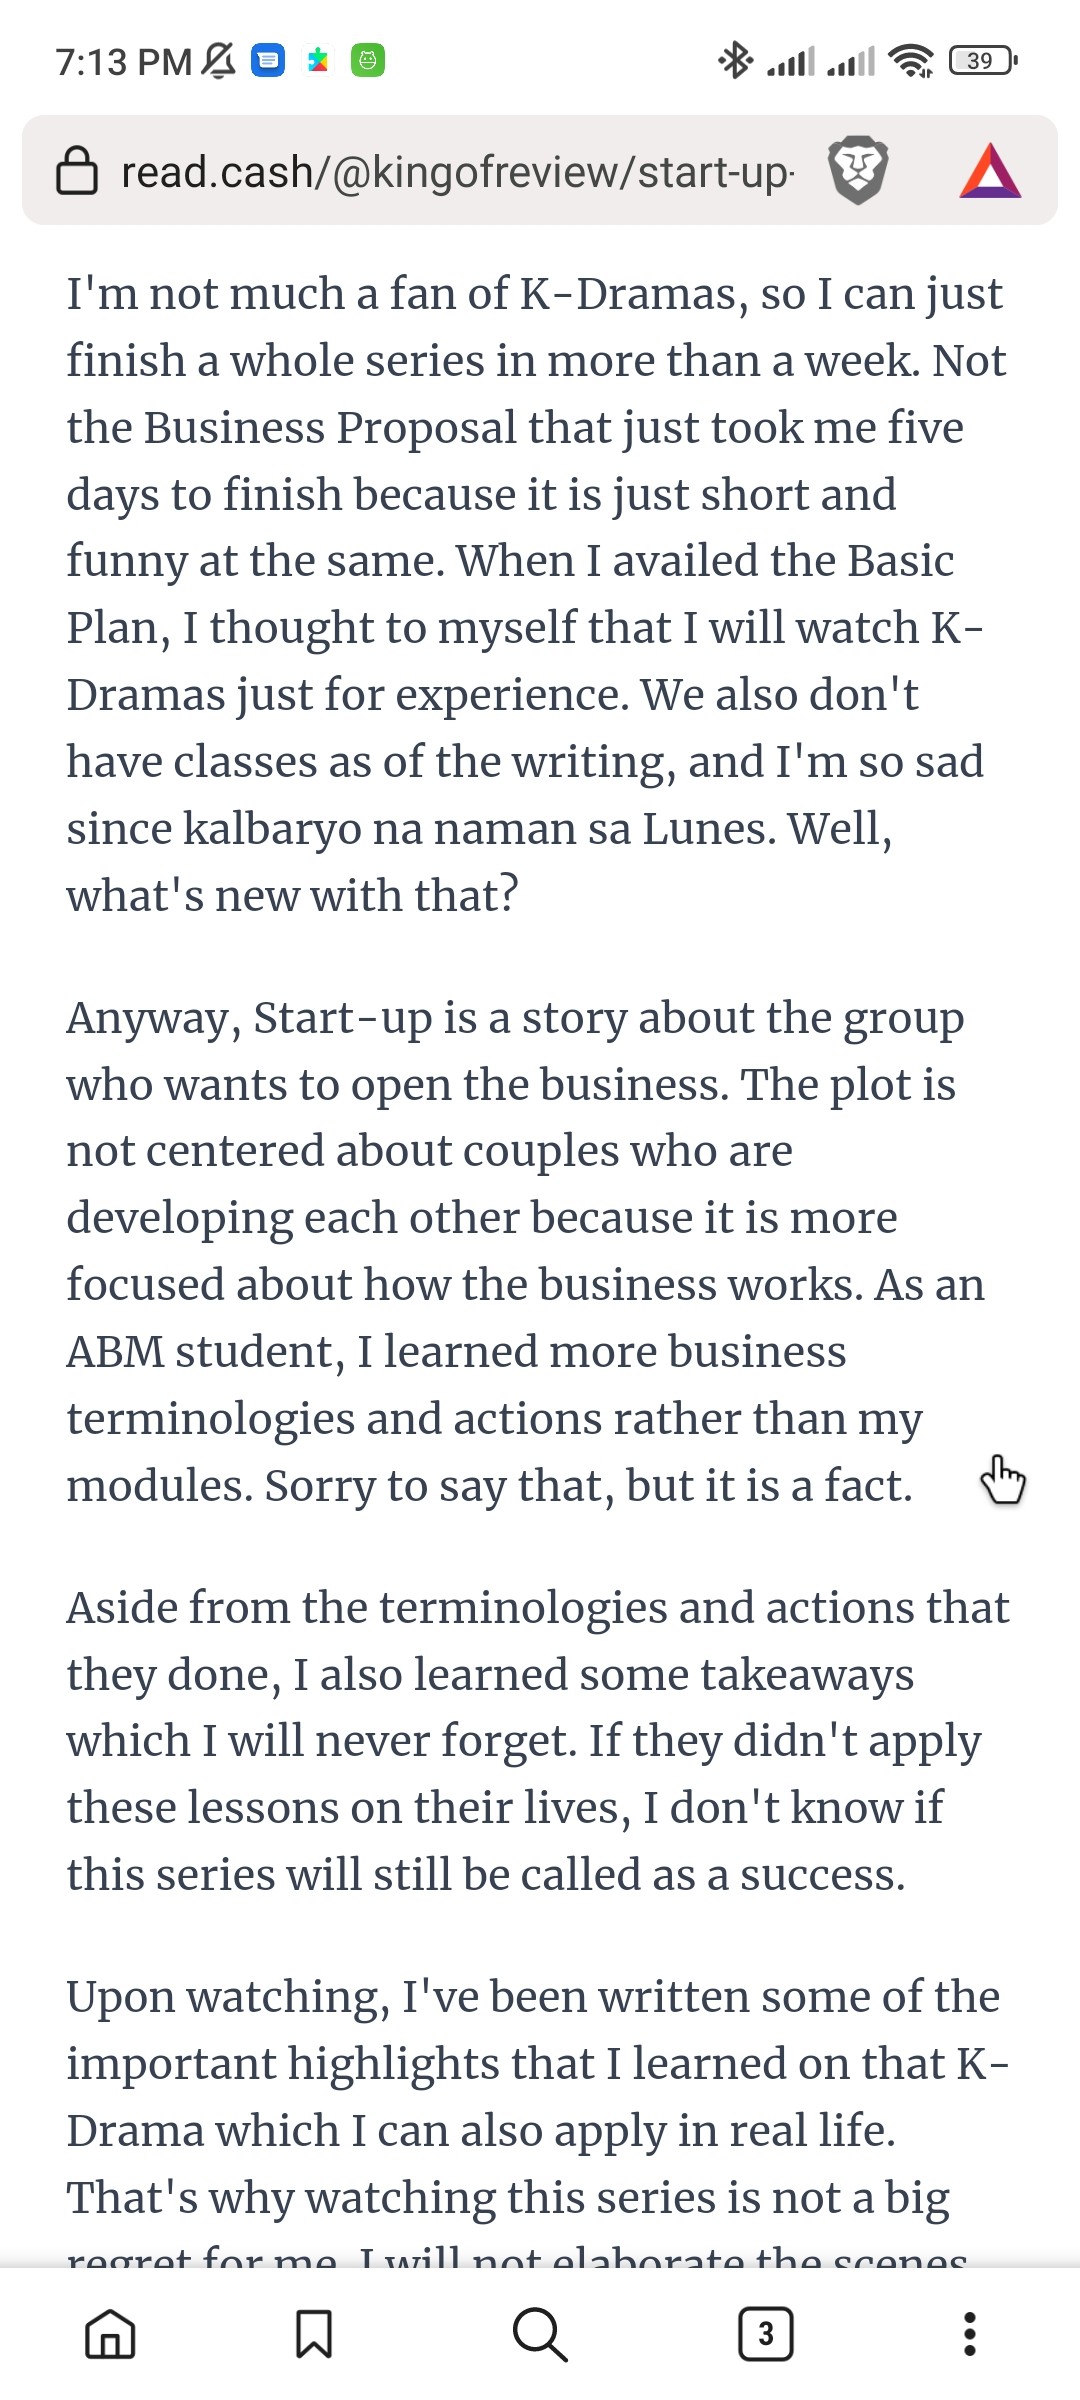Tap the colorful puzzle notification icon
This screenshot has height=2400, width=1080.
[x=318, y=61]
